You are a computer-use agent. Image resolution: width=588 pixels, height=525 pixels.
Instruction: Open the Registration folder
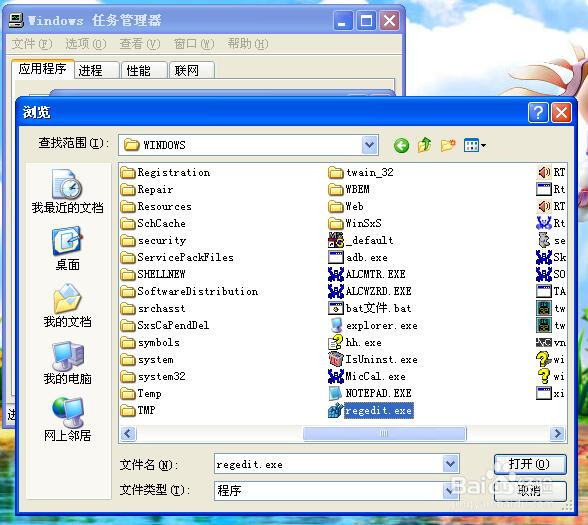pyautogui.click(x=165, y=172)
